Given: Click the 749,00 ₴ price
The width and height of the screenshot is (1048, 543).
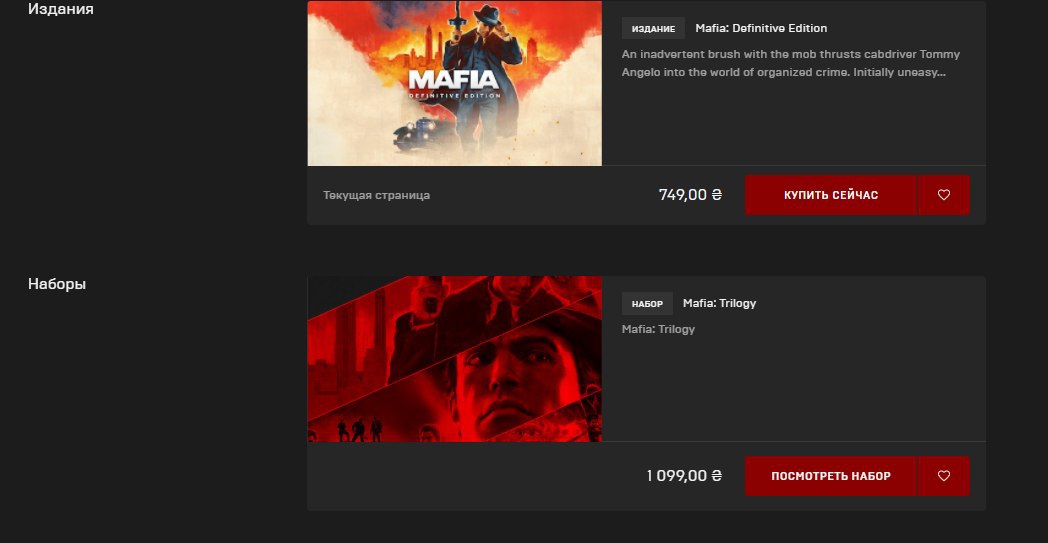Looking at the screenshot, I should (690, 195).
